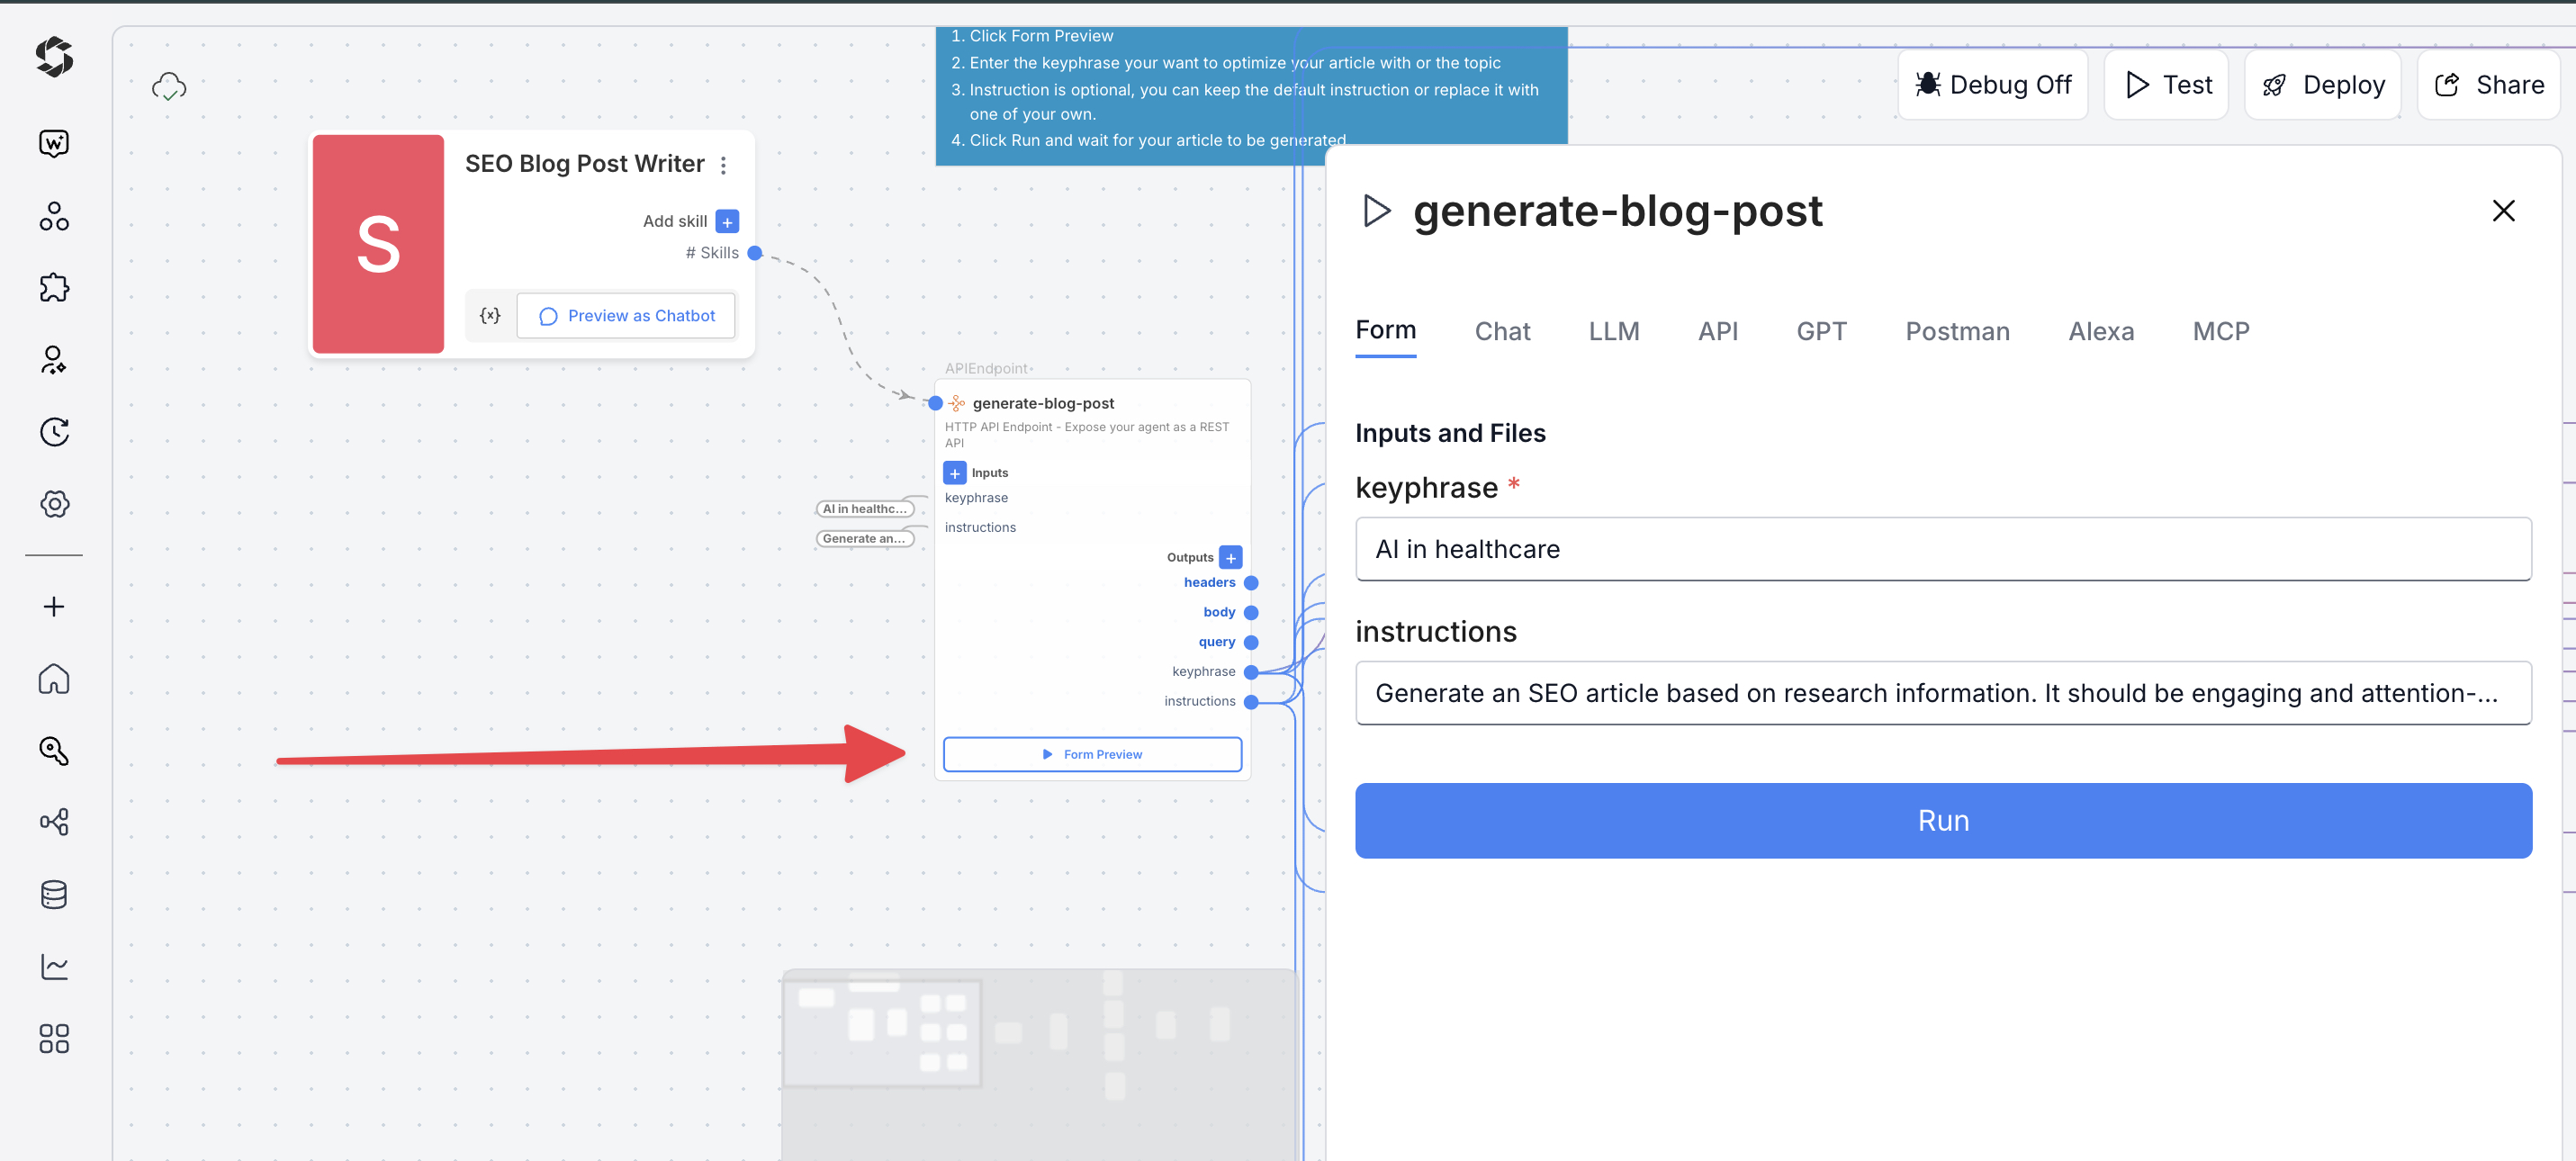Viewport: 2576px width, 1161px height.
Task: Click the cloud save status icon
Action: [169, 87]
